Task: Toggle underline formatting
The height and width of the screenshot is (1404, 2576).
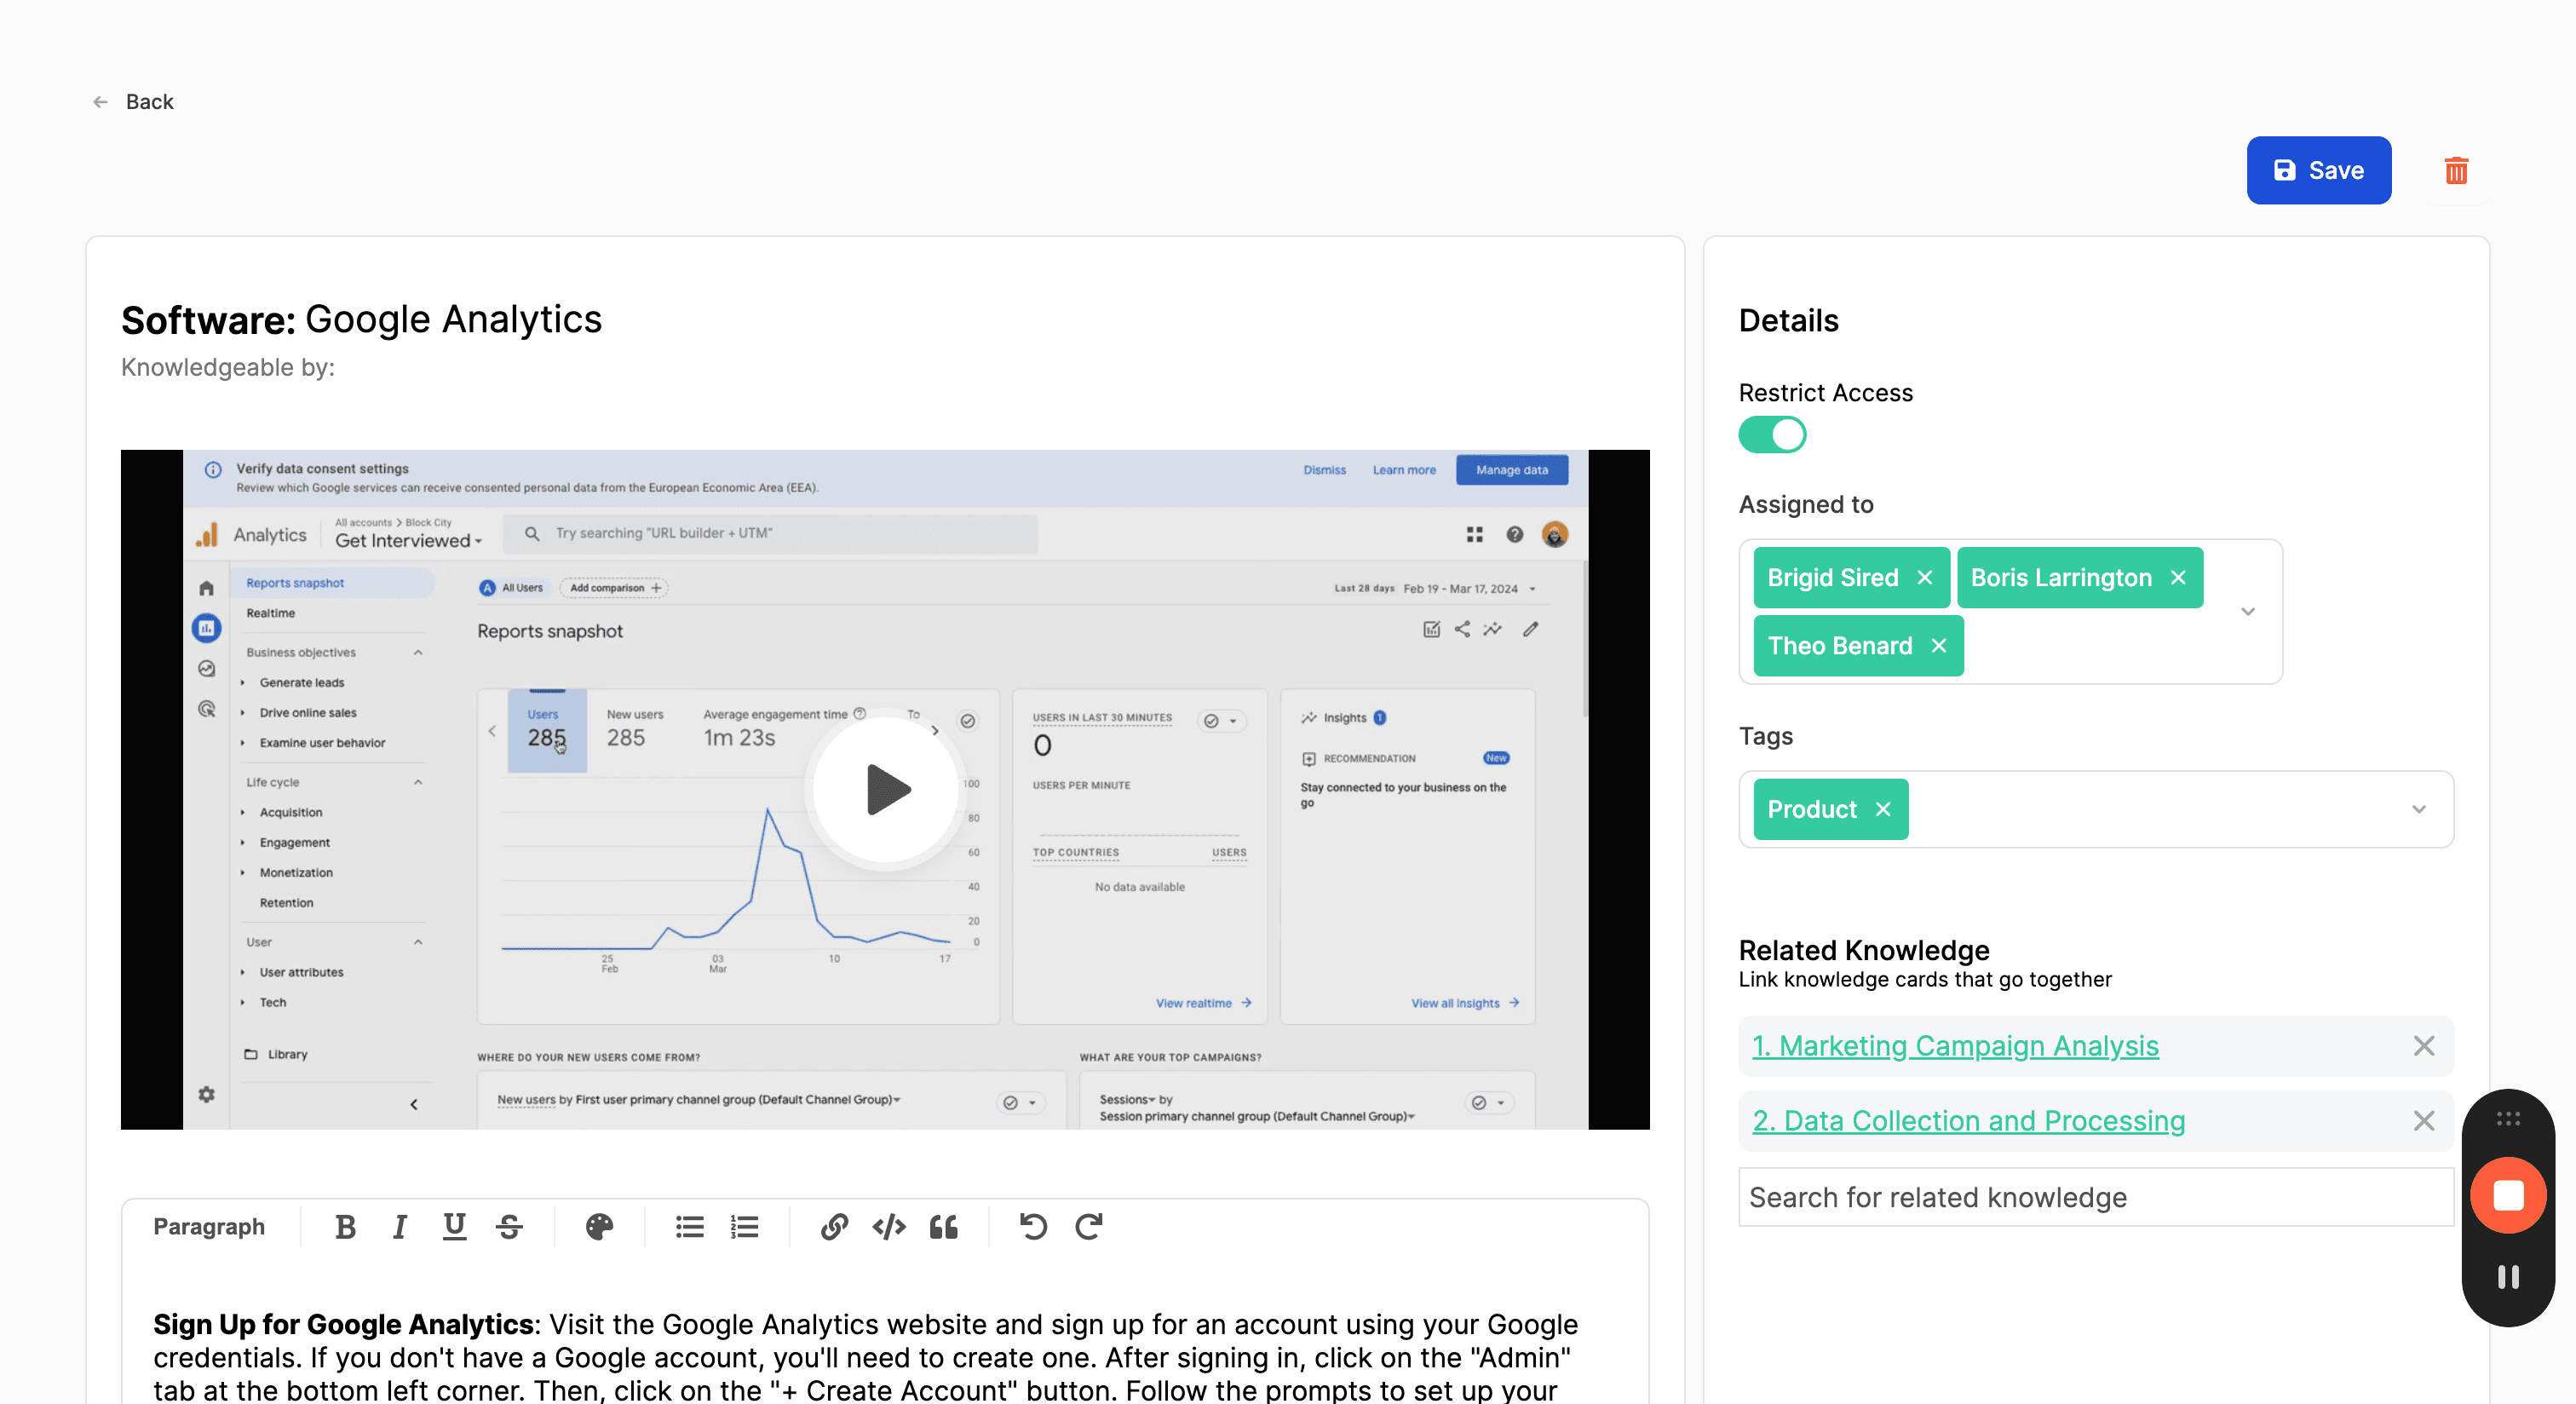Action: coord(454,1227)
